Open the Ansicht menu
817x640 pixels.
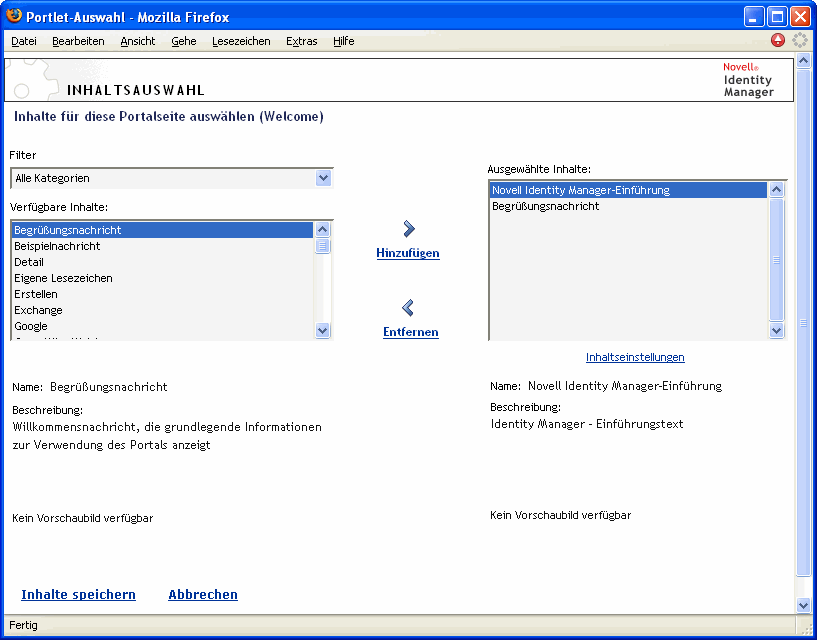[138, 41]
